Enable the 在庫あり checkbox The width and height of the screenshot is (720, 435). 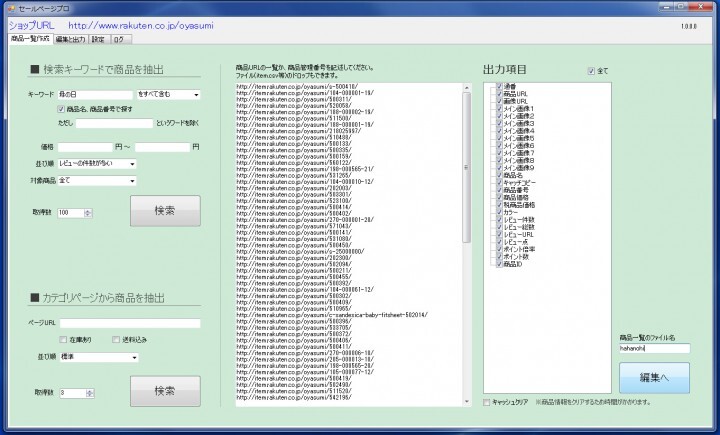point(62,338)
